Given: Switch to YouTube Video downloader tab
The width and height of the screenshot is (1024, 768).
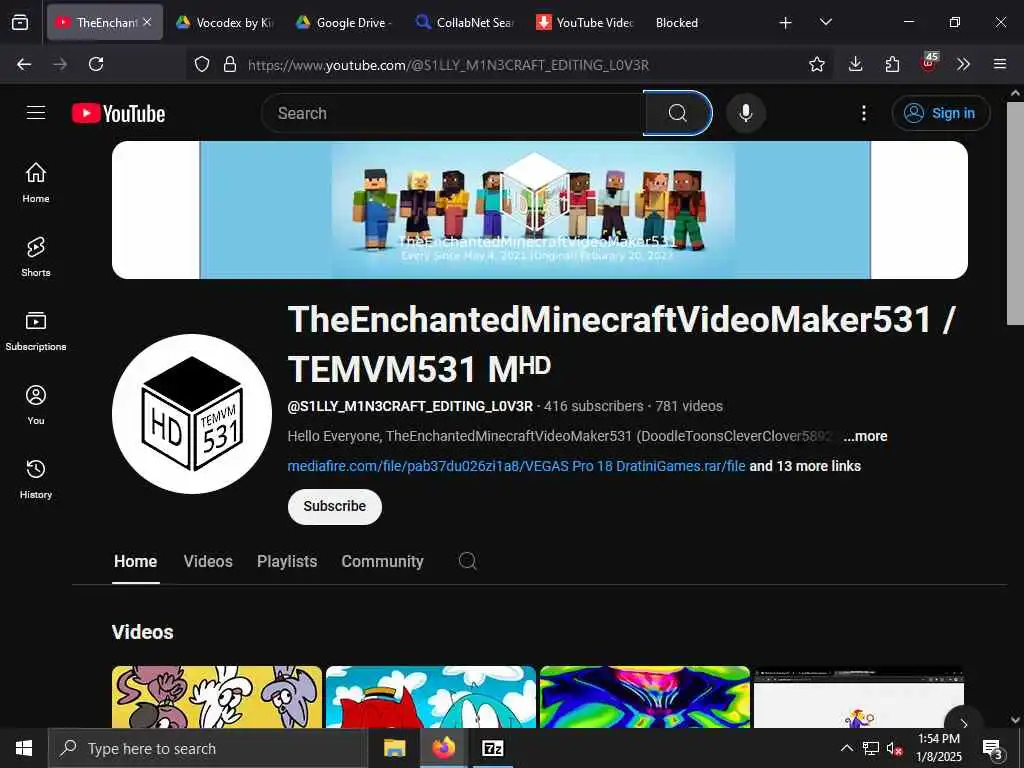Looking at the screenshot, I should pyautogui.click(x=585, y=22).
